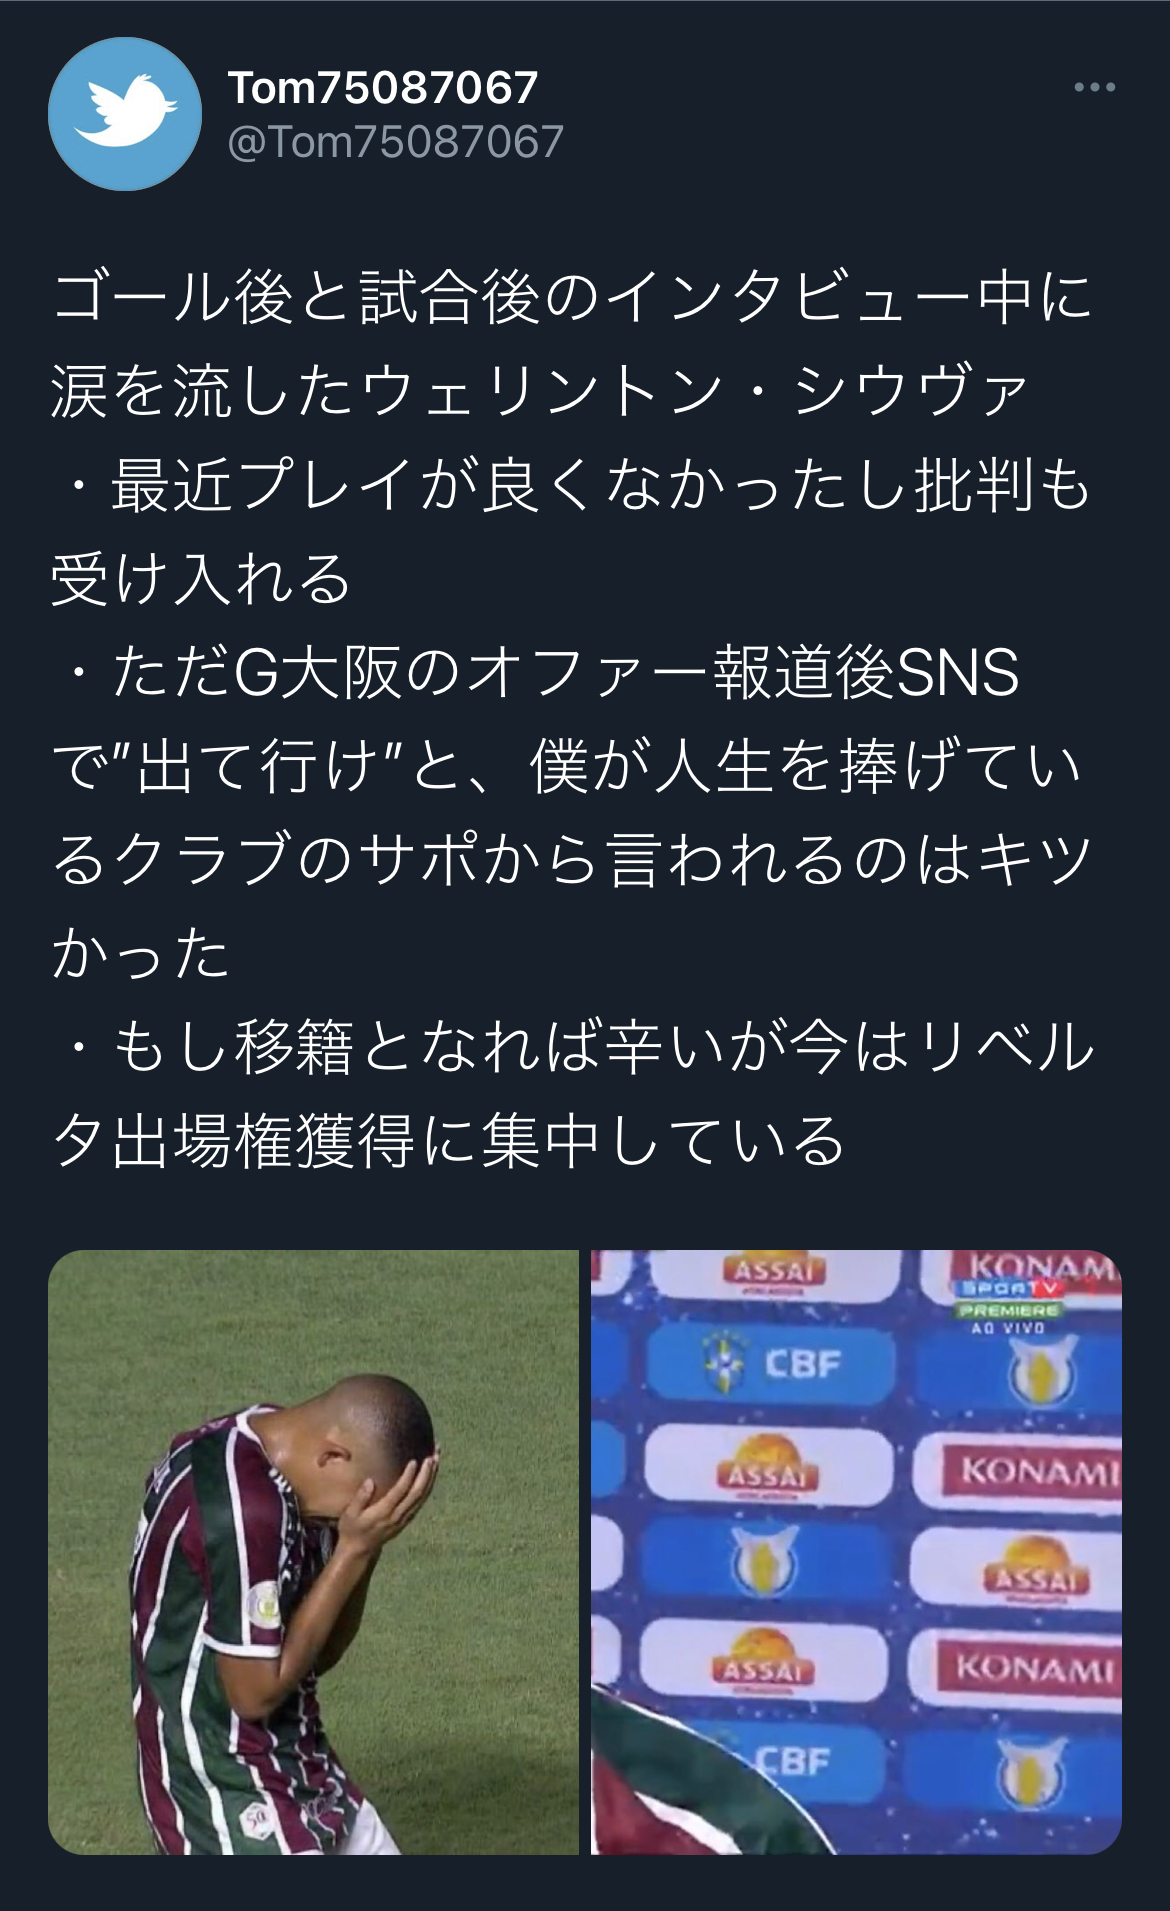Tap the @Tom75087067 handle

(396, 142)
